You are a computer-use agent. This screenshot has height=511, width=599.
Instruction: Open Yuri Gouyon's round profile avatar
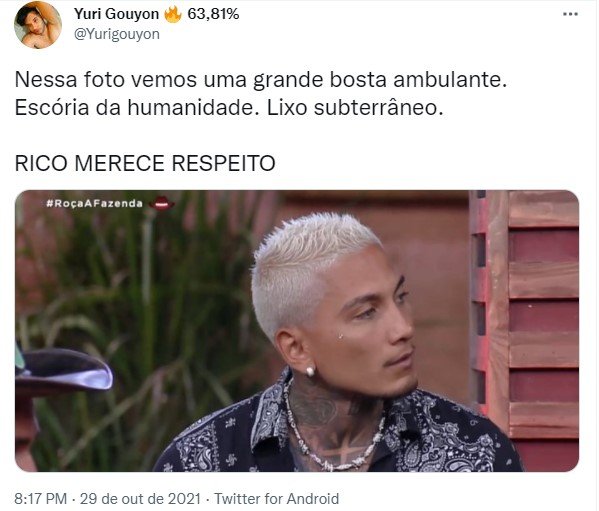coord(38,25)
